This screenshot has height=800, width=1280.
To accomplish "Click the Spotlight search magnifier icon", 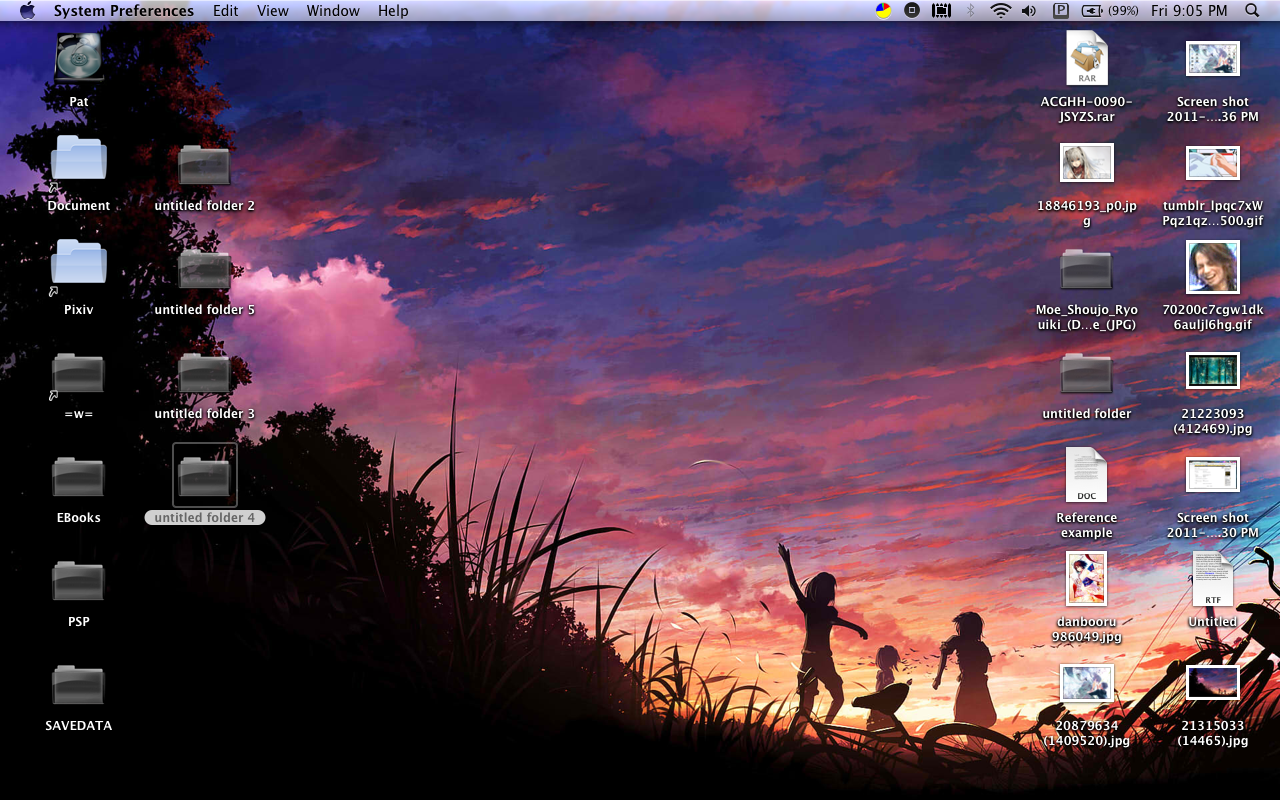I will click(x=1252, y=11).
